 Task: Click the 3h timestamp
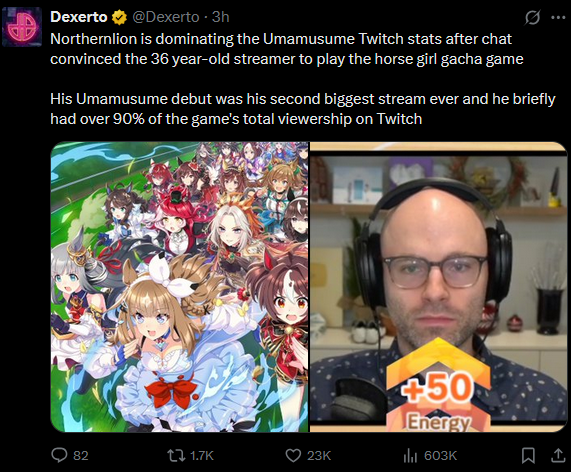(221, 17)
